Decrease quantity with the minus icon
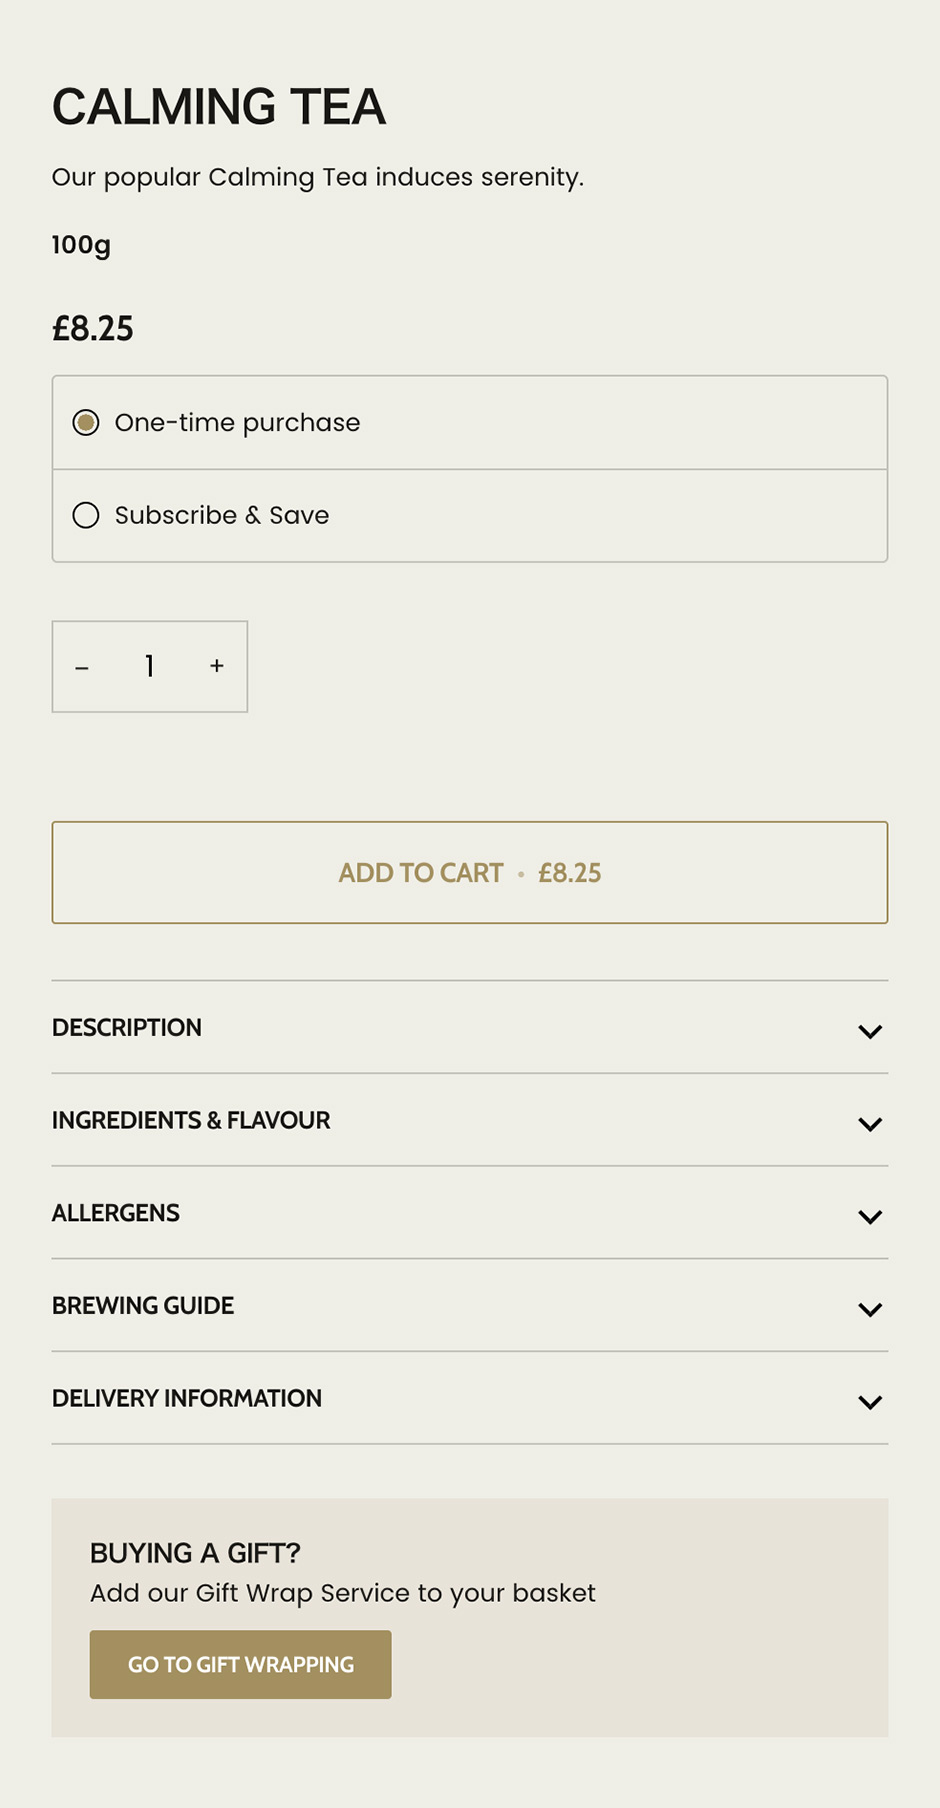This screenshot has width=940, height=1808. pos(82,667)
